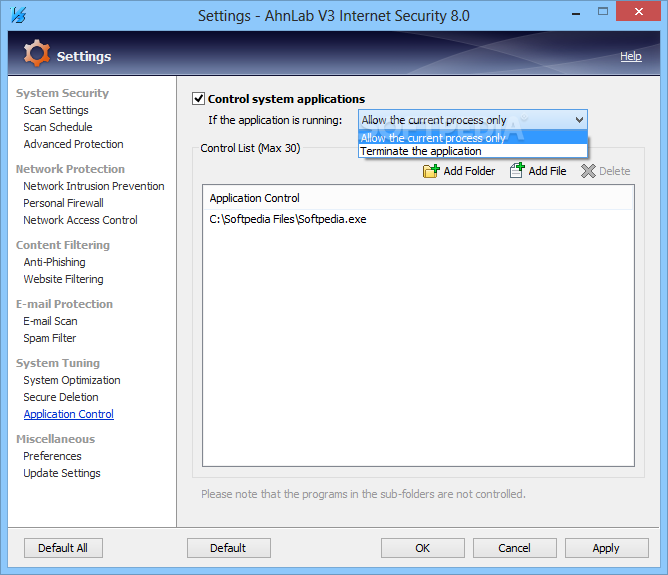Screen dimensions: 668x575
Task: Open the Help link
Action: 631,56
